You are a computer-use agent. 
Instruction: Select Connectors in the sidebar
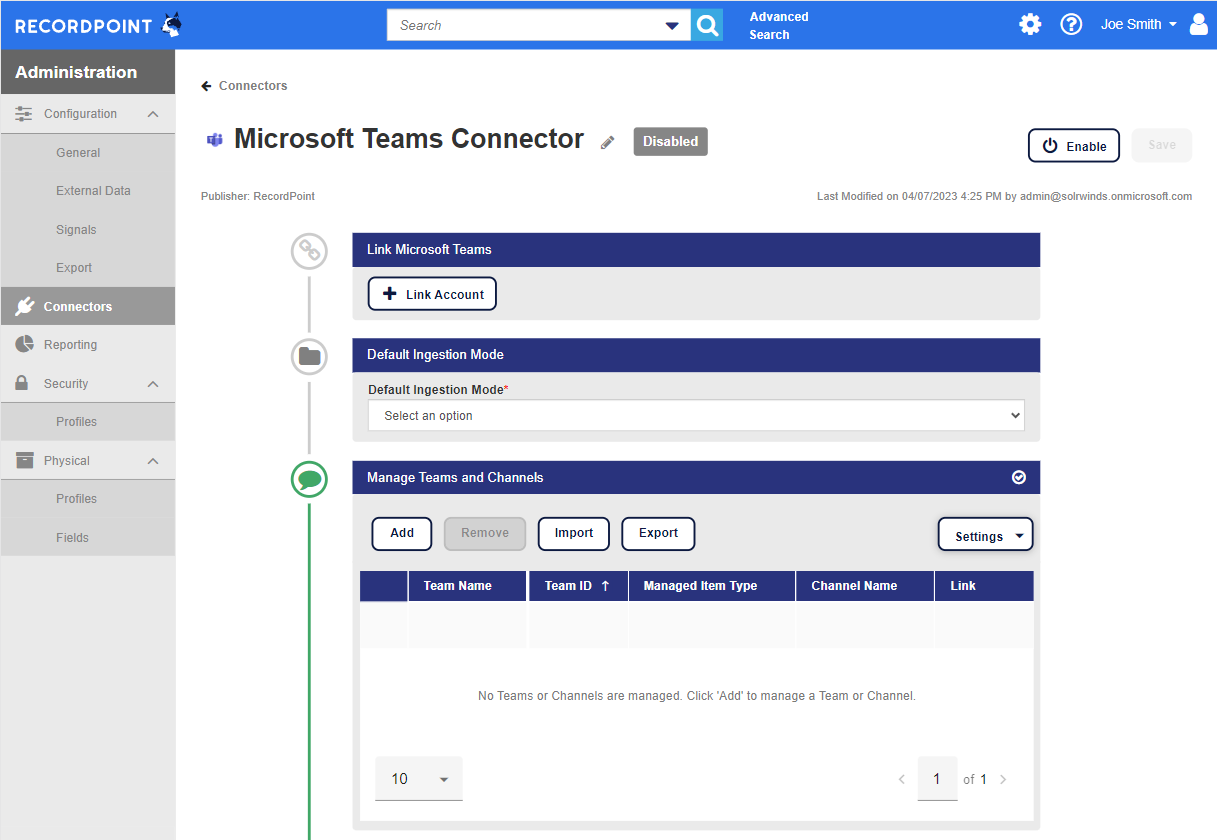[88, 306]
